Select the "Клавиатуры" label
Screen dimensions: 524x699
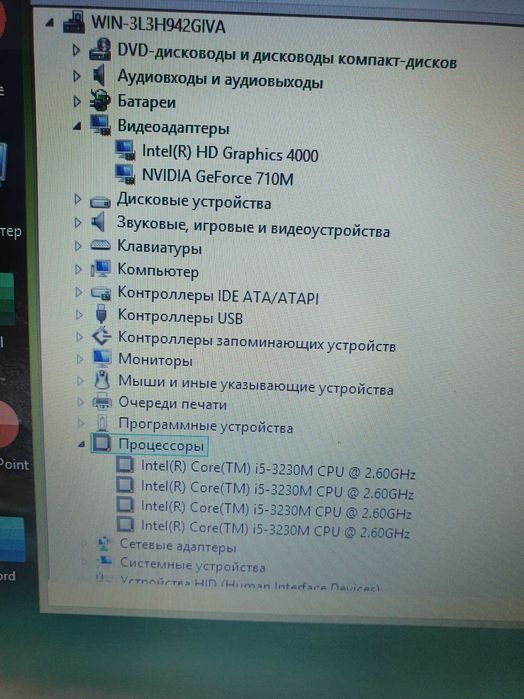pos(159,247)
